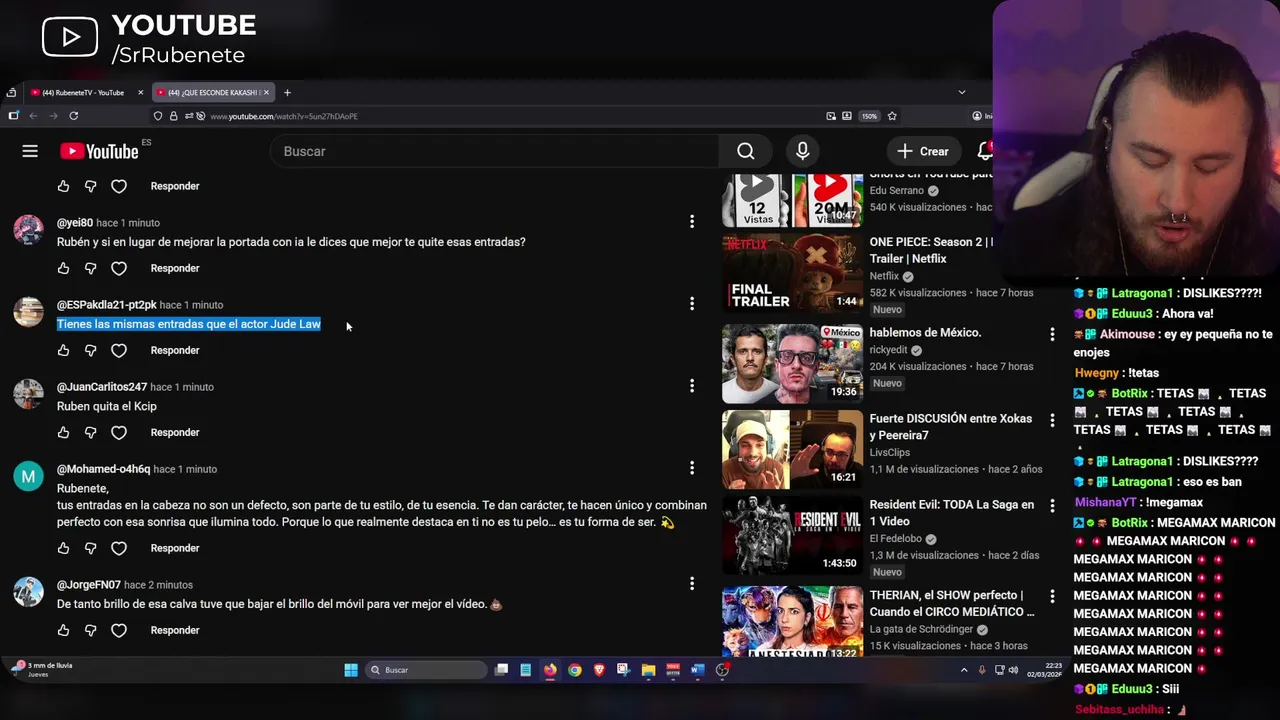Viewport: 1280px width, 720px height.
Task: Open options menu for 'hablemos de México' video
Action: tap(1051, 334)
